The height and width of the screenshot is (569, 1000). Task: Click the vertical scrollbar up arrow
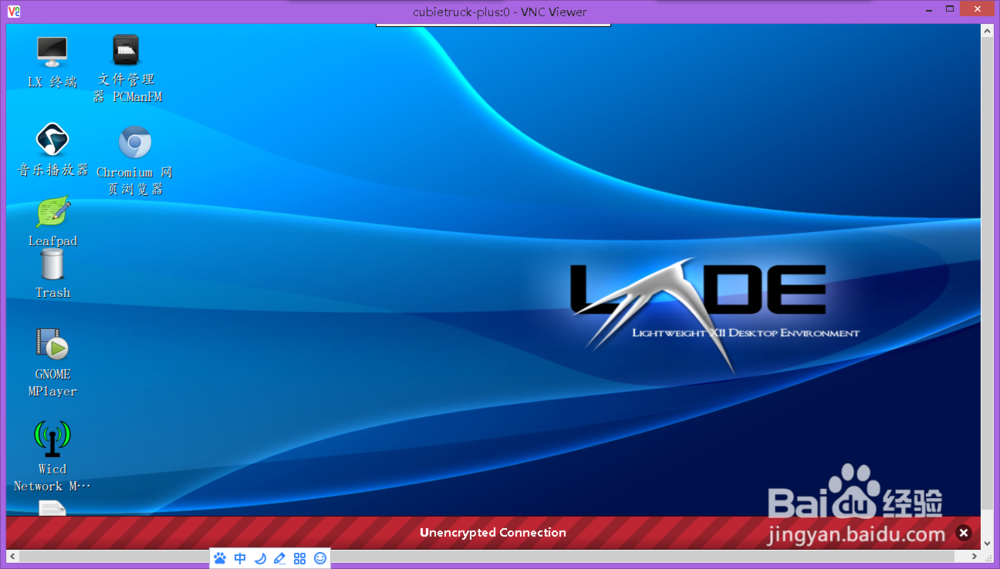(x=987, y=30)
